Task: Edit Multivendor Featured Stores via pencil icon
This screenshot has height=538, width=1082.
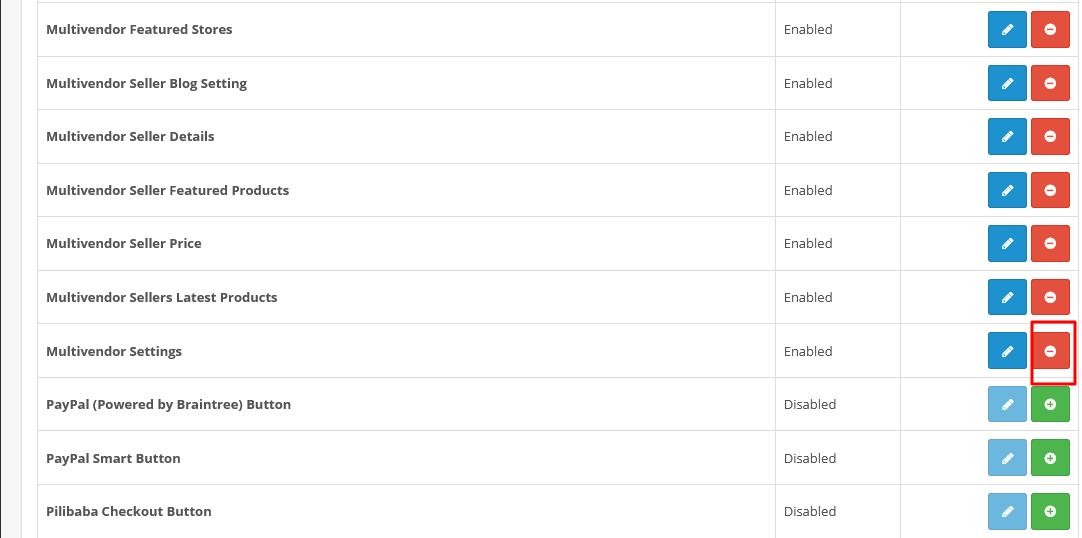Action: [x=1007, y=30]
